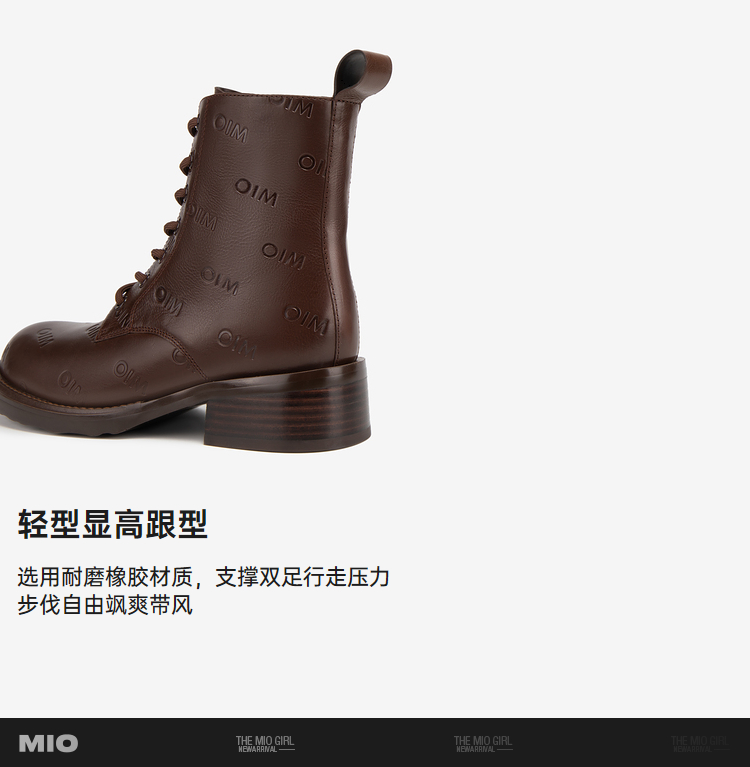Select the middle THE MIO GIRL footer label
Viewport: 750px width, 767px height.
coord(483,743)
